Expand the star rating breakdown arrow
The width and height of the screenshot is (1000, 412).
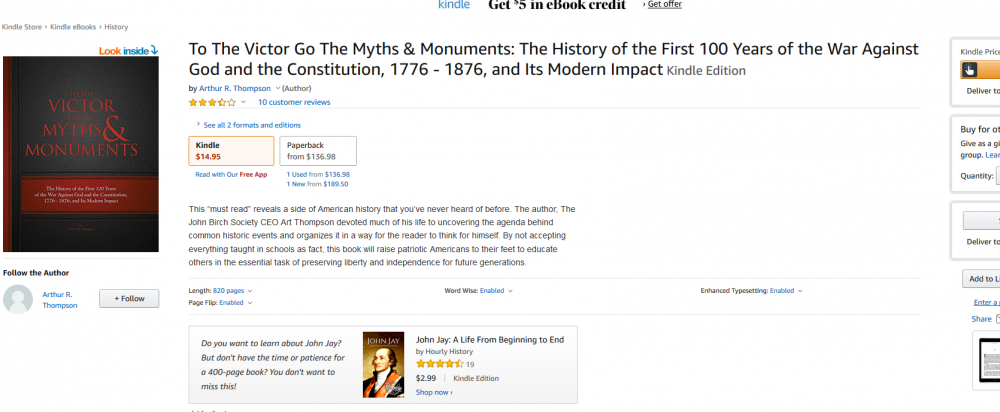(246, 102)
